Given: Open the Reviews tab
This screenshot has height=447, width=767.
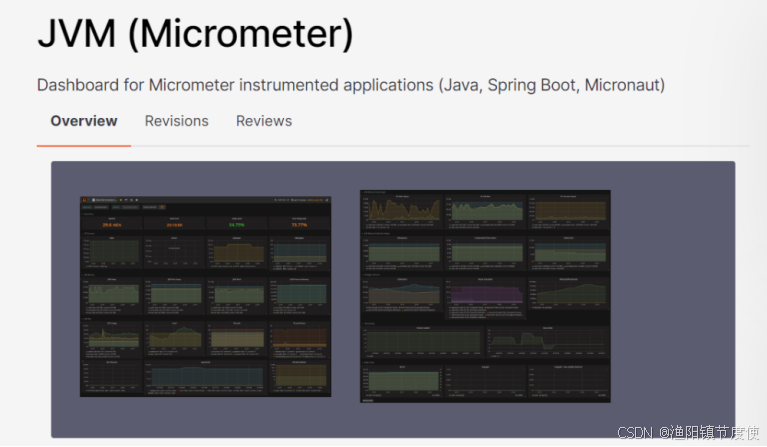Looking at the screenshot, I should [x=264, y=121].
